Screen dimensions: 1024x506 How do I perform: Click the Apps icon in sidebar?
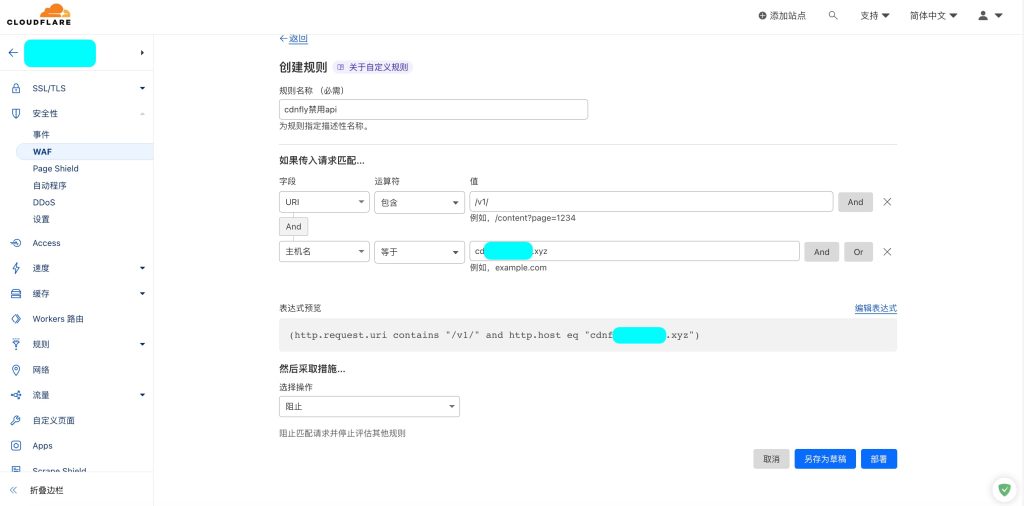coord(16,446)
